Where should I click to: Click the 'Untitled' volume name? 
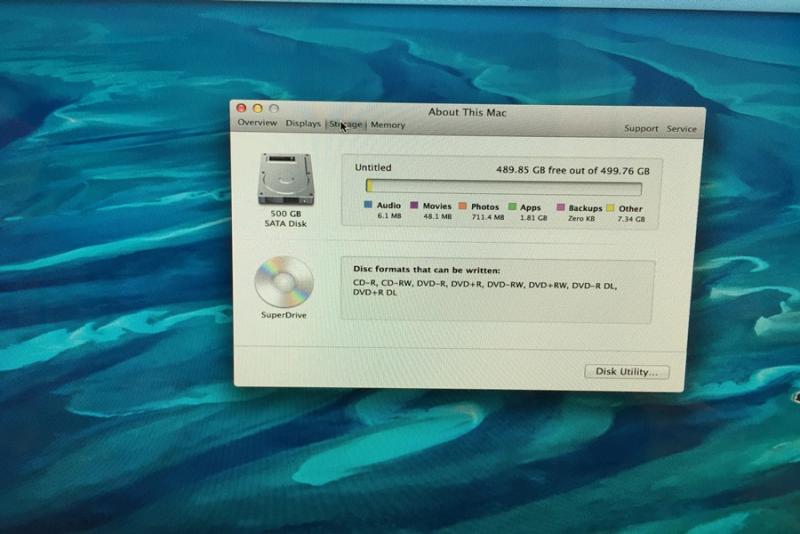(373, 167)
